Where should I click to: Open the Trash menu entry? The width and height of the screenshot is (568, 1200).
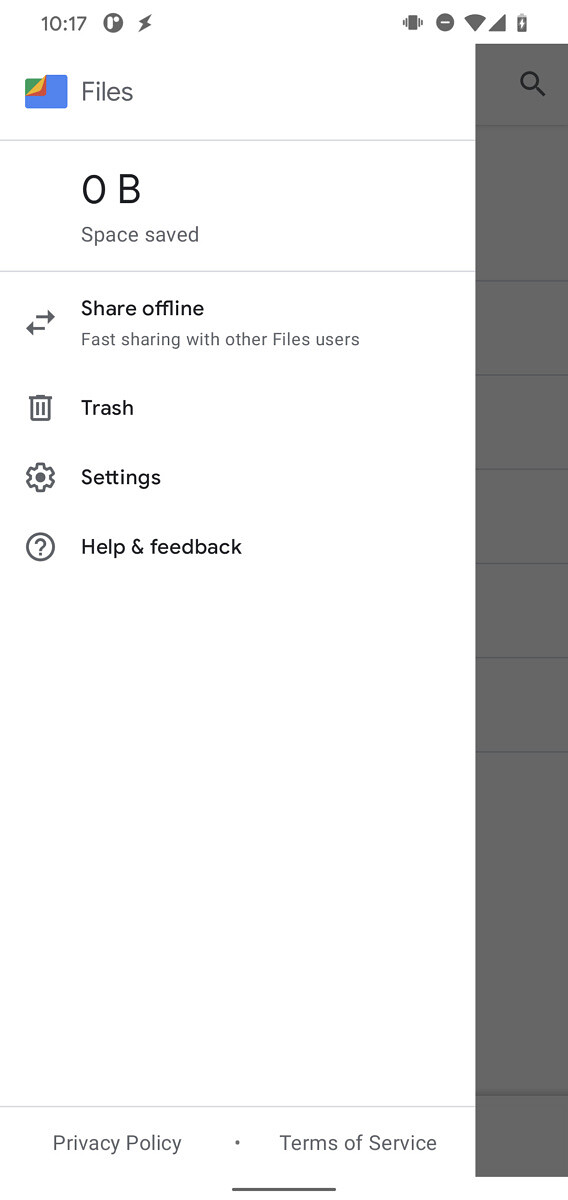click(x=237, y=408)
